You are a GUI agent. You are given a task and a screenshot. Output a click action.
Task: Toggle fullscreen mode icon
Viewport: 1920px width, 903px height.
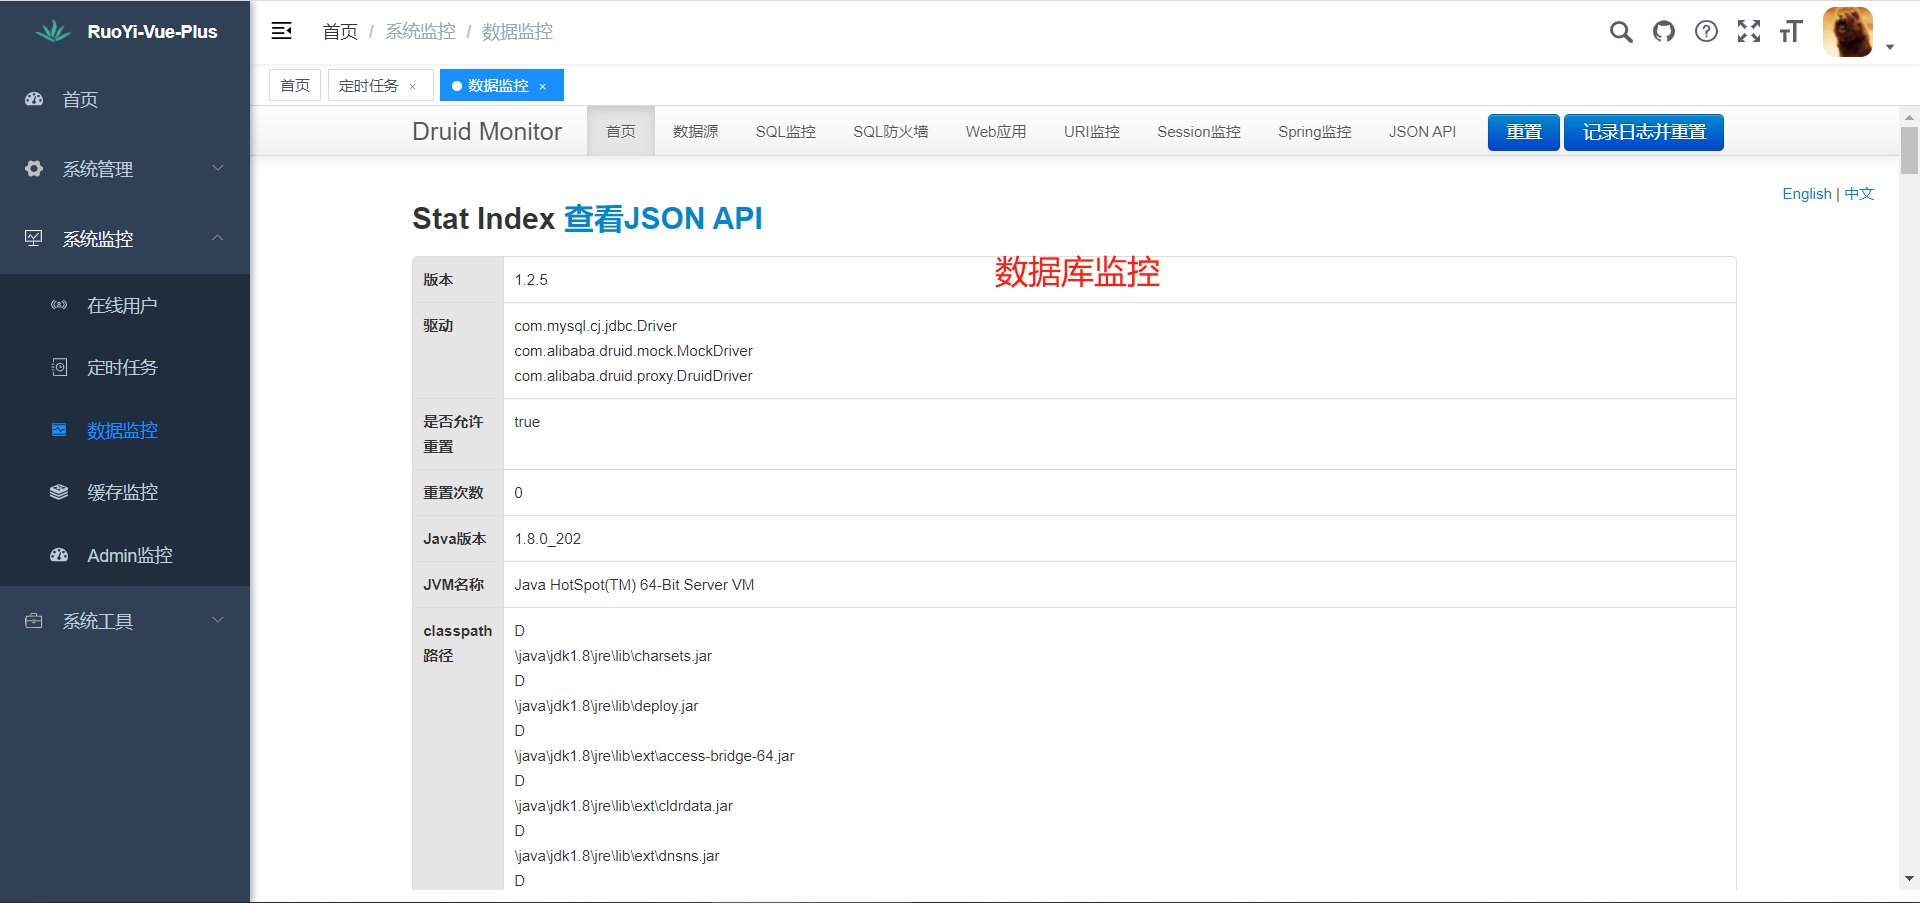1749,32
